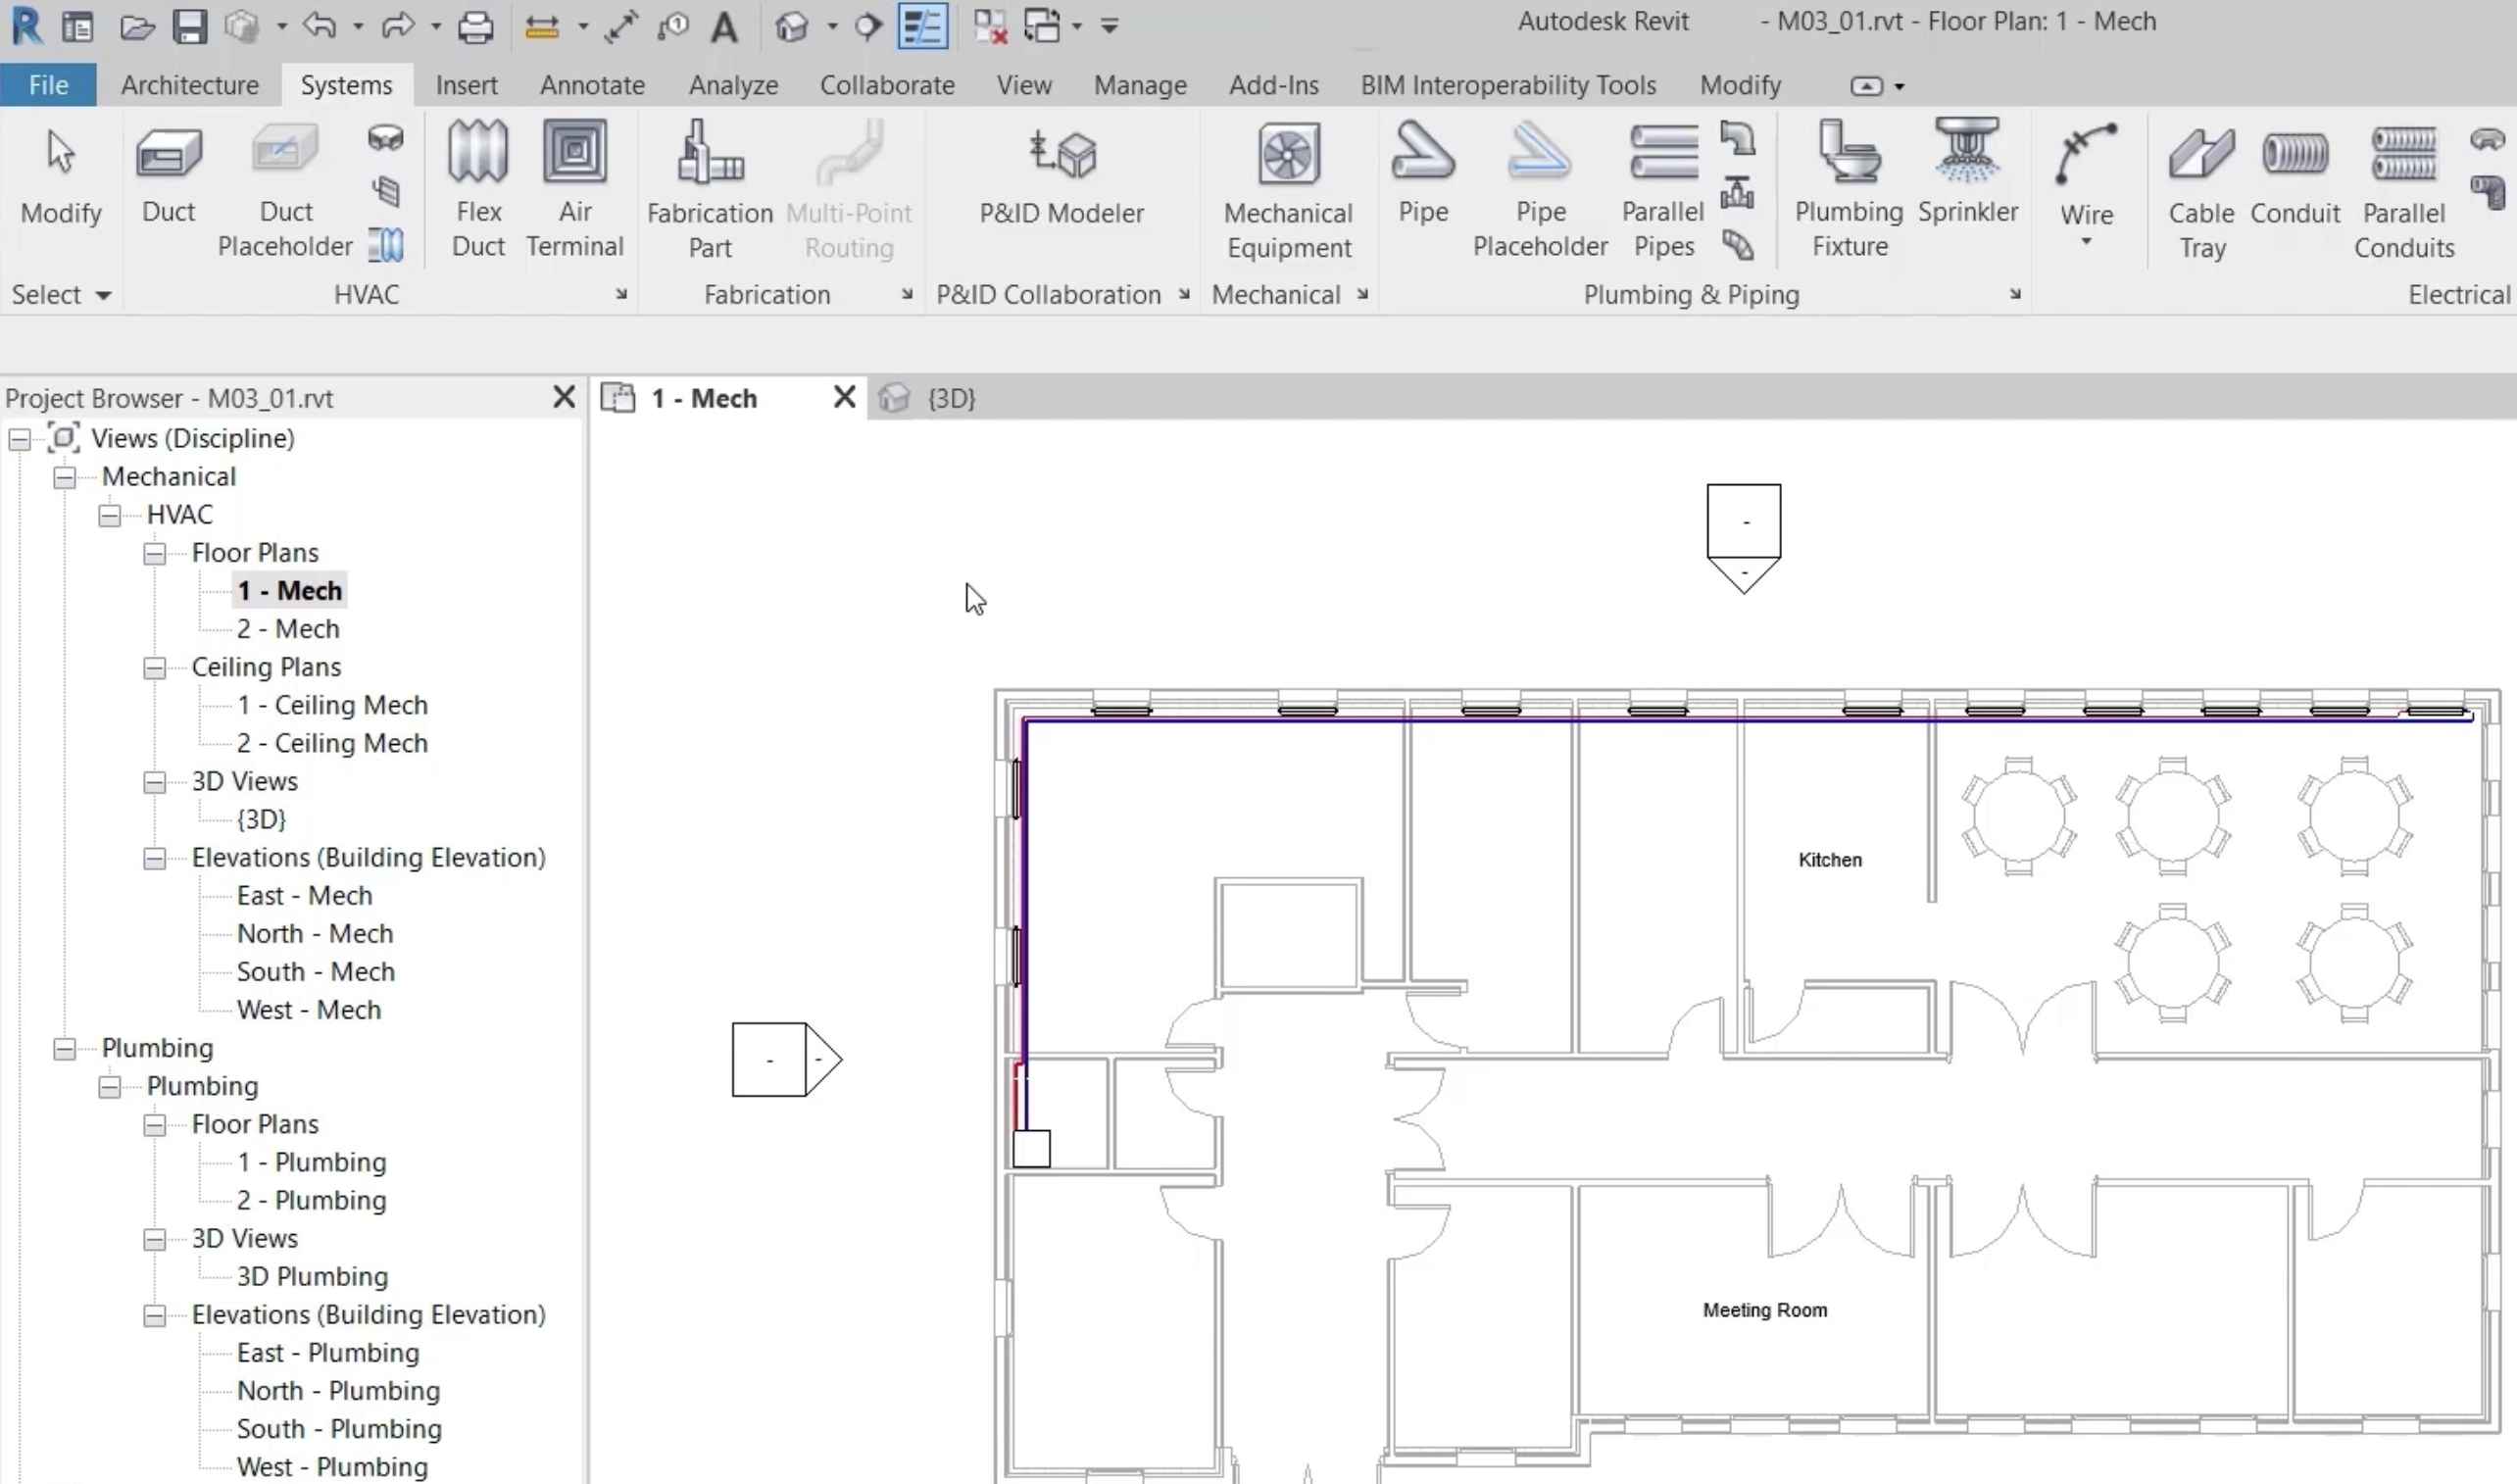Select the Pipe Placeholder tool
The height and width of the screenshot is (1484, 2517).
(1540, 190)
